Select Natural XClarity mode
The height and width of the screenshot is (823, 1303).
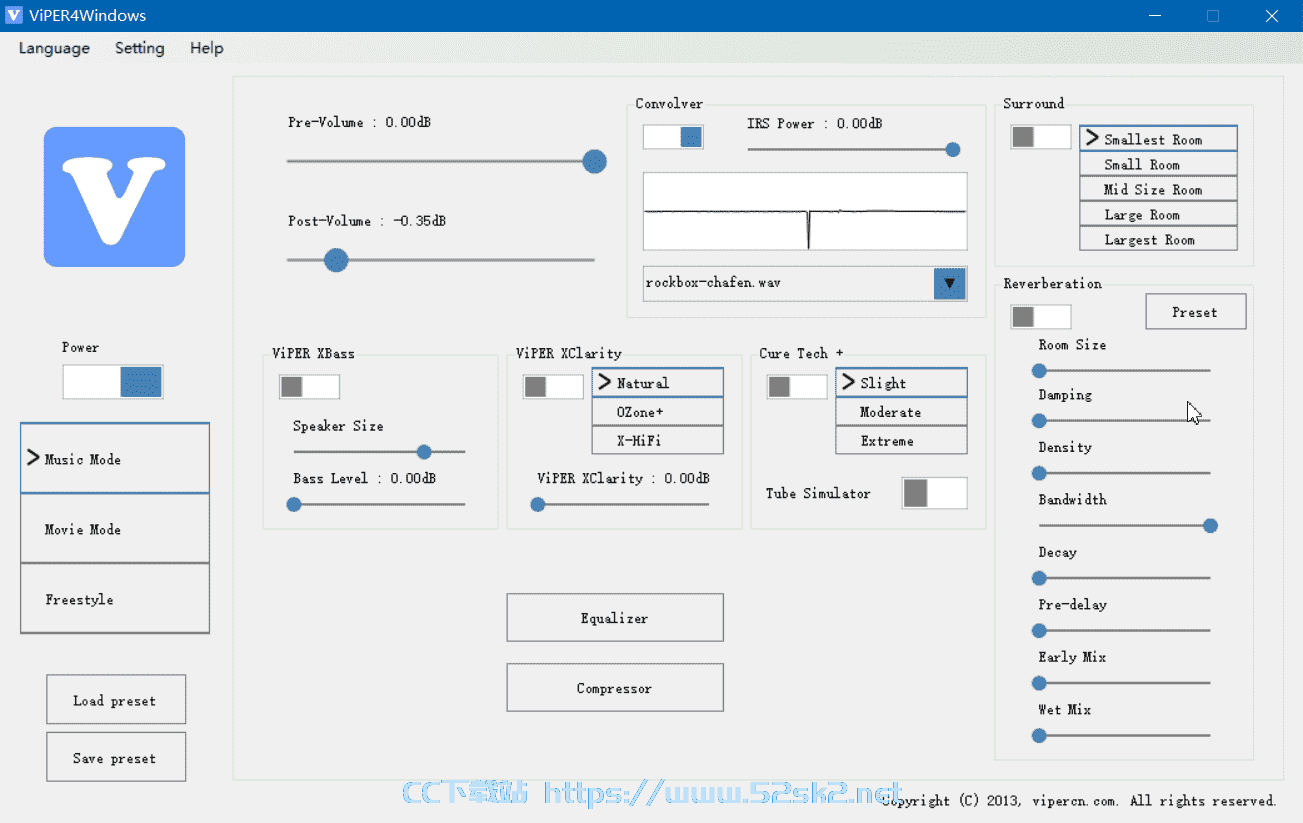(657, 383)
